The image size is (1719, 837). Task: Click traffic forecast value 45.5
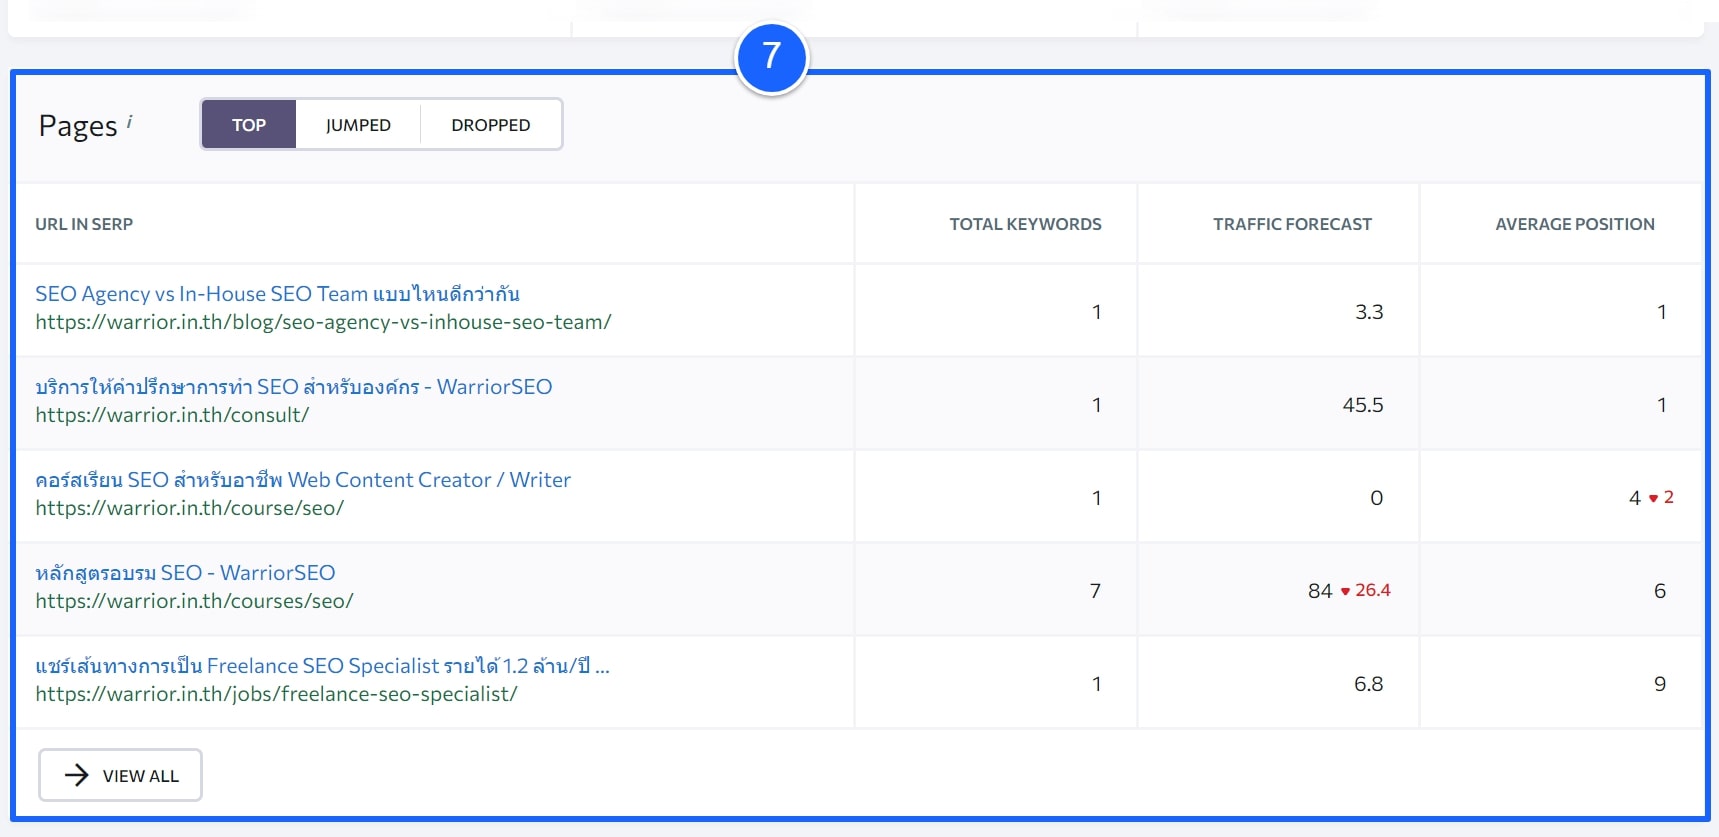1363,405
